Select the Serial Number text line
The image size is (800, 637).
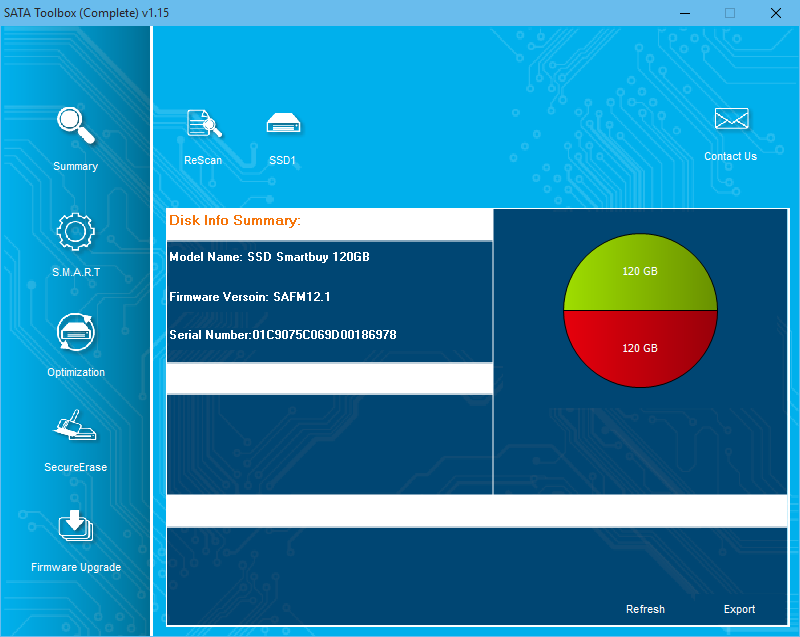point(283,335)
